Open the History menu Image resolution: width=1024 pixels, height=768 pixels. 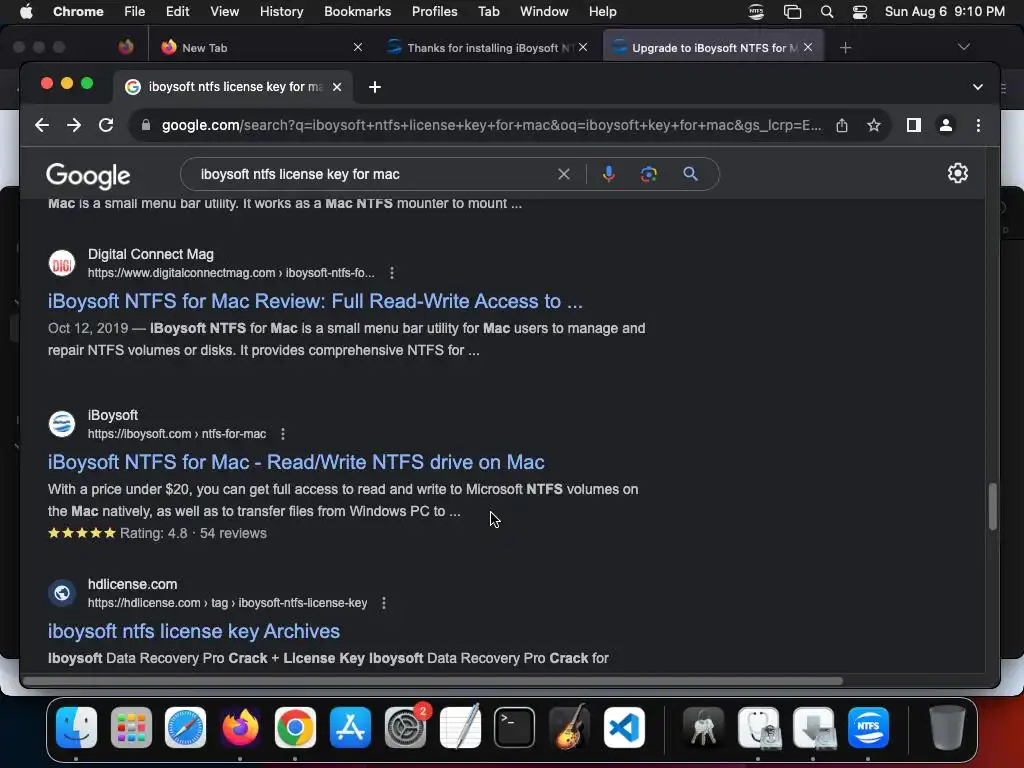click(x=281, y=12)
